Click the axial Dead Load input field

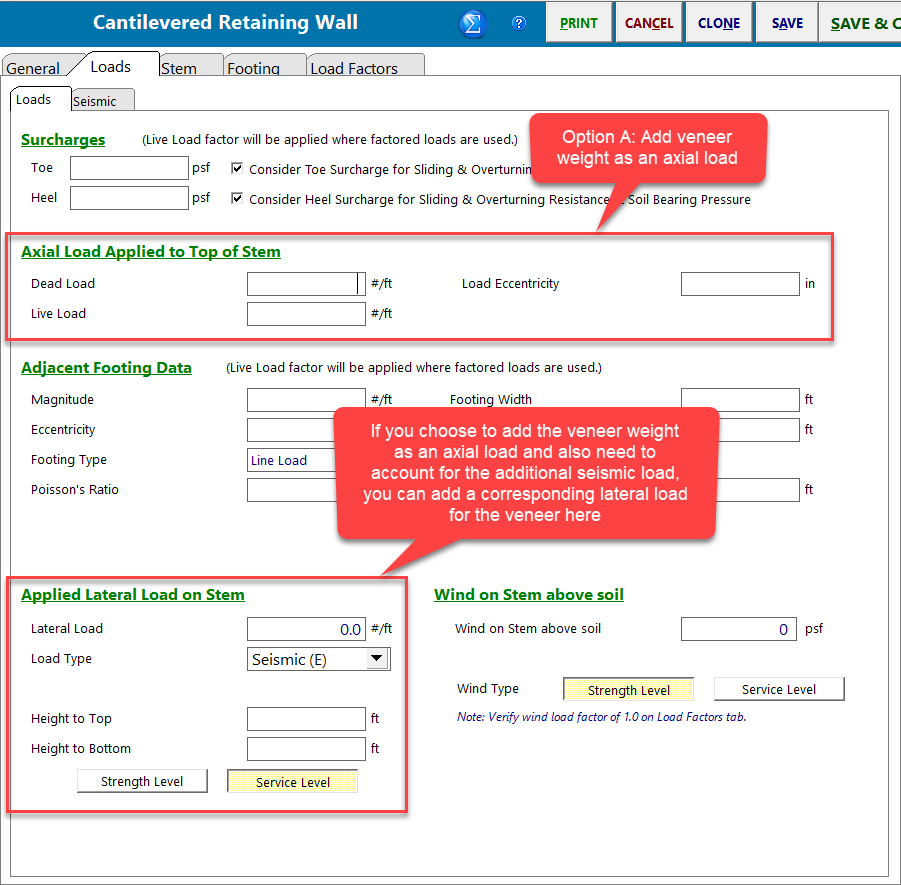coord(306,284)
